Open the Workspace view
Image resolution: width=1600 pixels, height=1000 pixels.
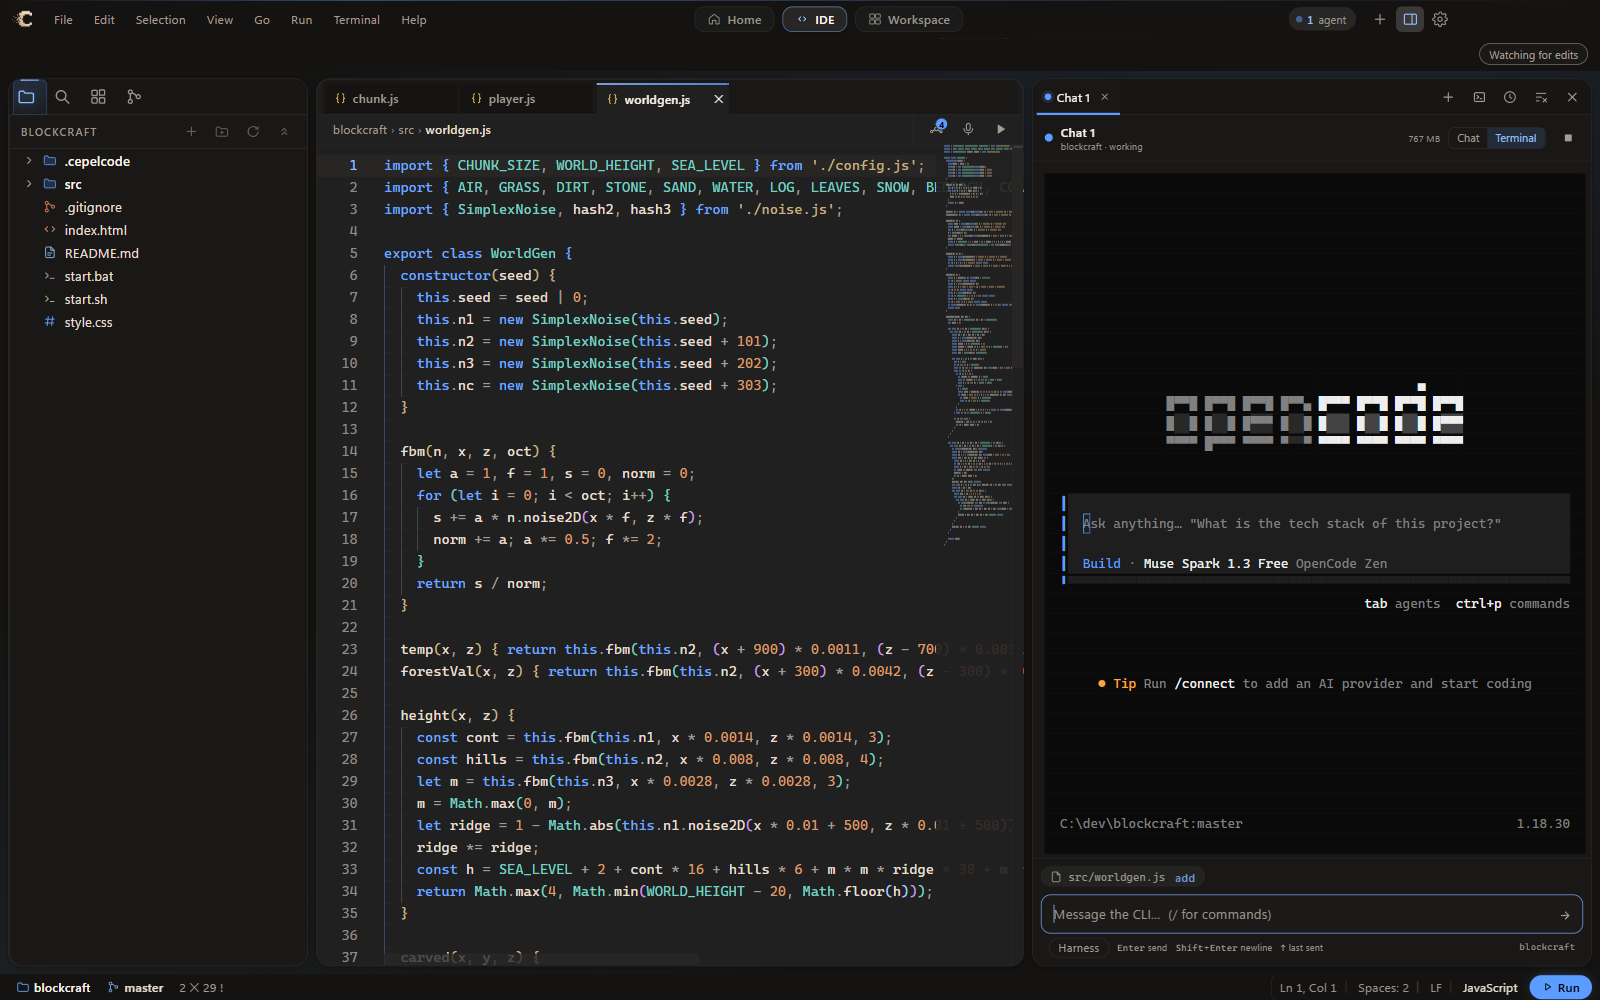(x=909, y=19)
